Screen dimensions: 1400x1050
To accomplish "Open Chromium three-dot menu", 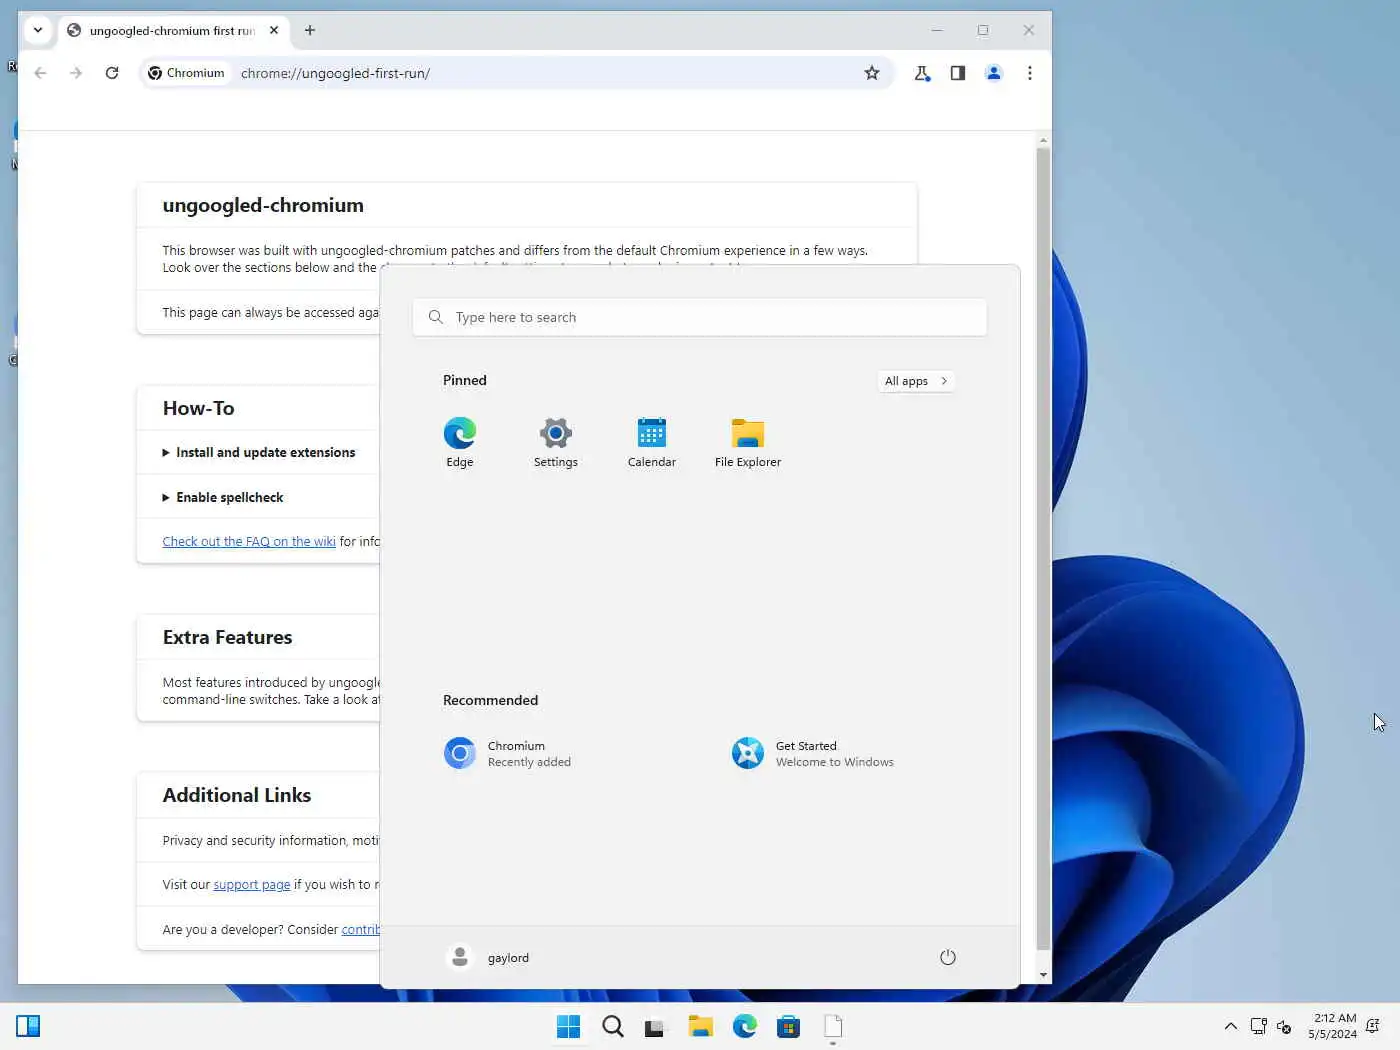I will click(1030, 73).
